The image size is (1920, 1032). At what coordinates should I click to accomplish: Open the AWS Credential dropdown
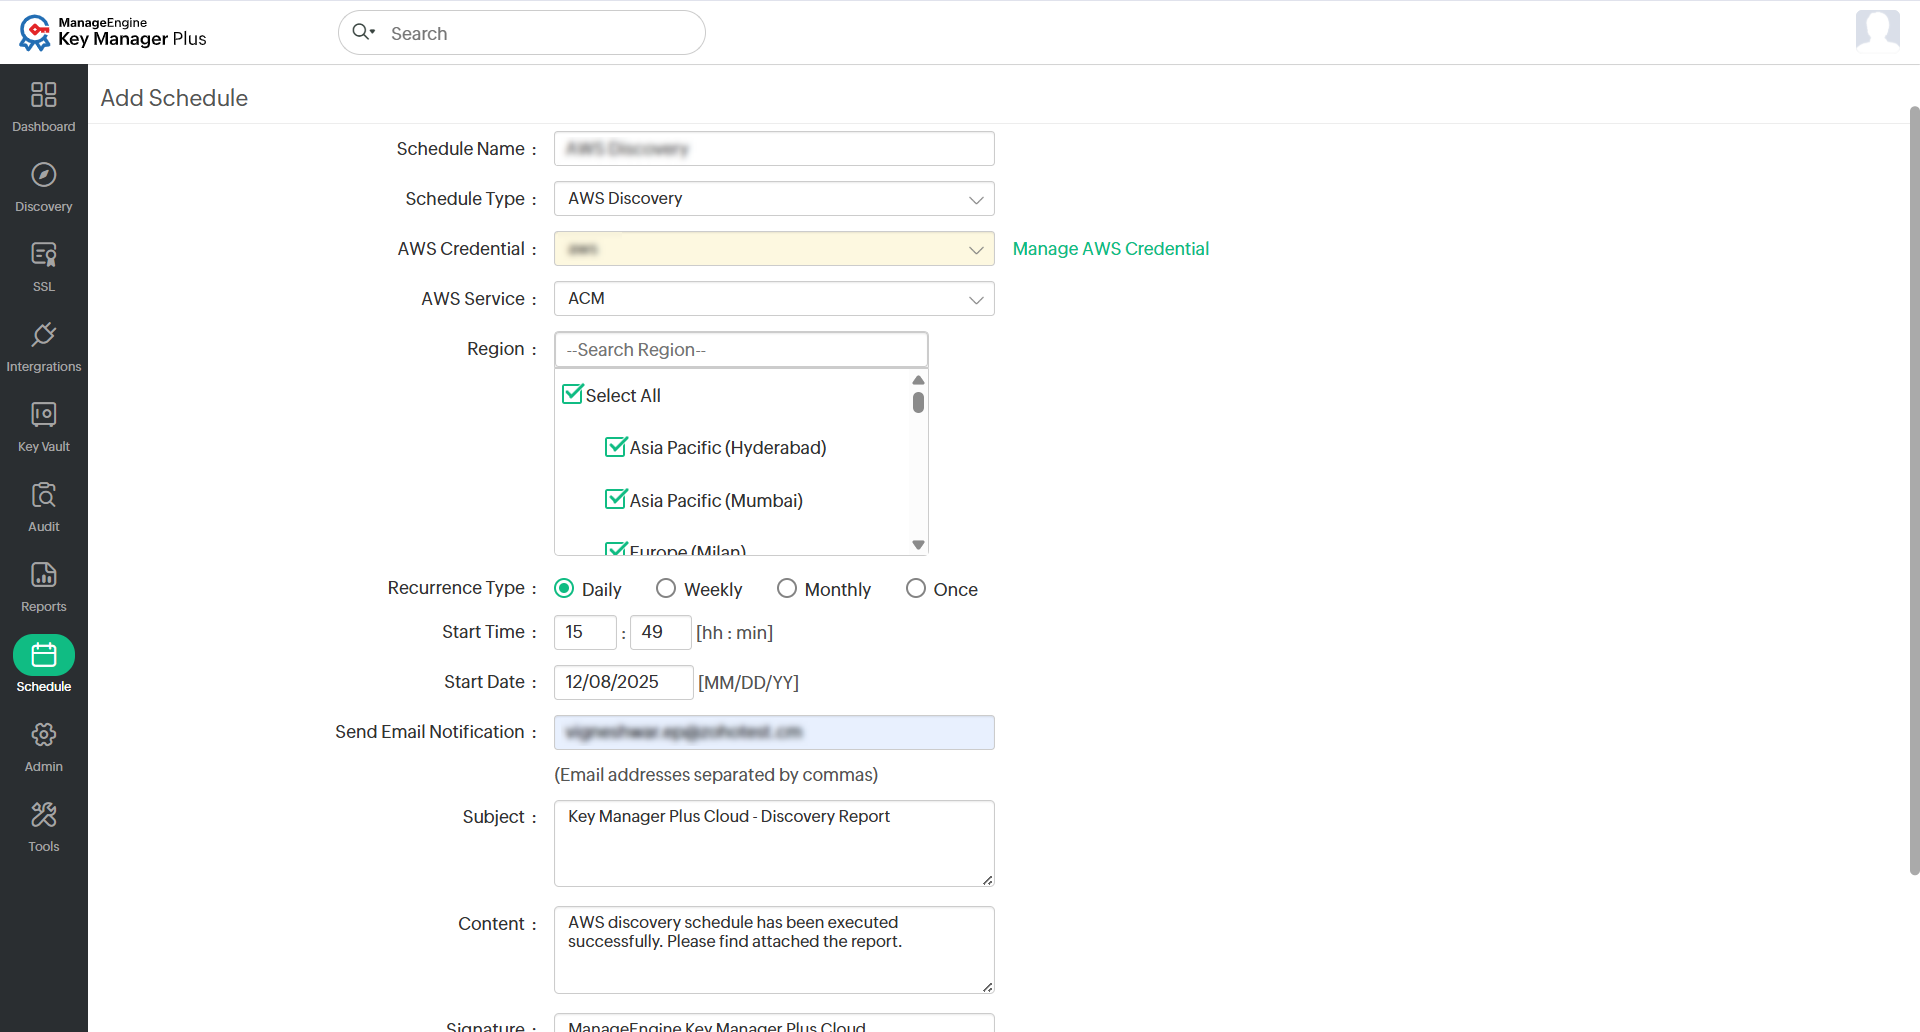[x=774, y=248]
